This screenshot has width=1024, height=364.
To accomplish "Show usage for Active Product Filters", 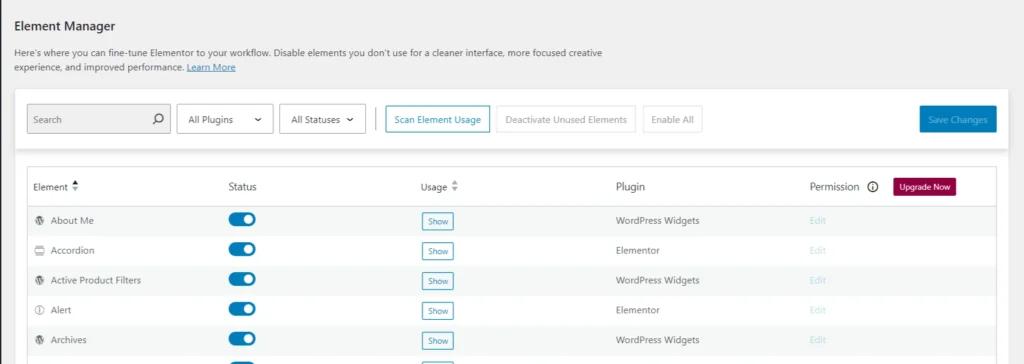I will (x=438, y=281).
